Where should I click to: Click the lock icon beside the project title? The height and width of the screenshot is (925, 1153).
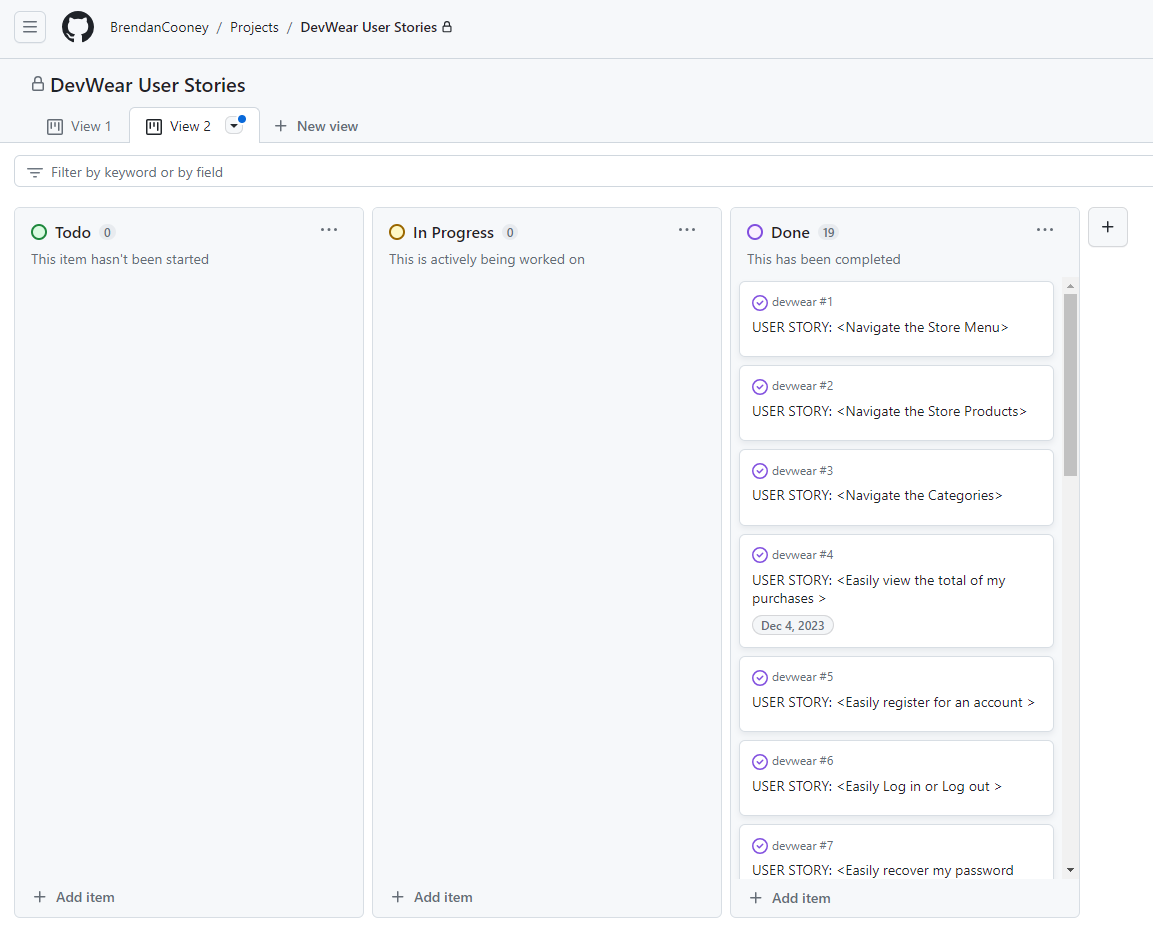pyautogui.click(x=38, y=84)
